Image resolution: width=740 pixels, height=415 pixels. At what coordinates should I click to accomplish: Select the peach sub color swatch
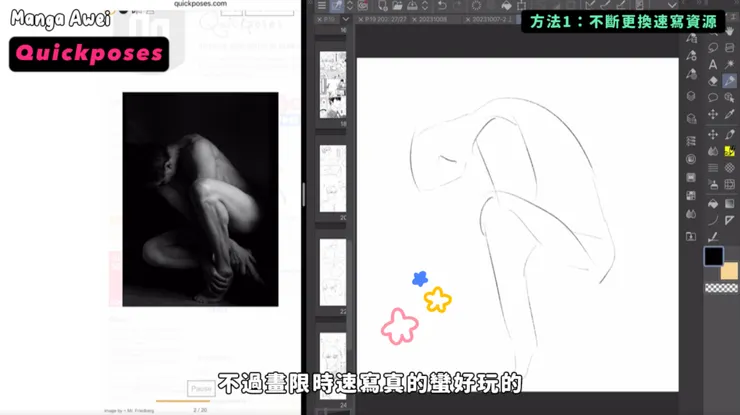[x=730, y=271]
